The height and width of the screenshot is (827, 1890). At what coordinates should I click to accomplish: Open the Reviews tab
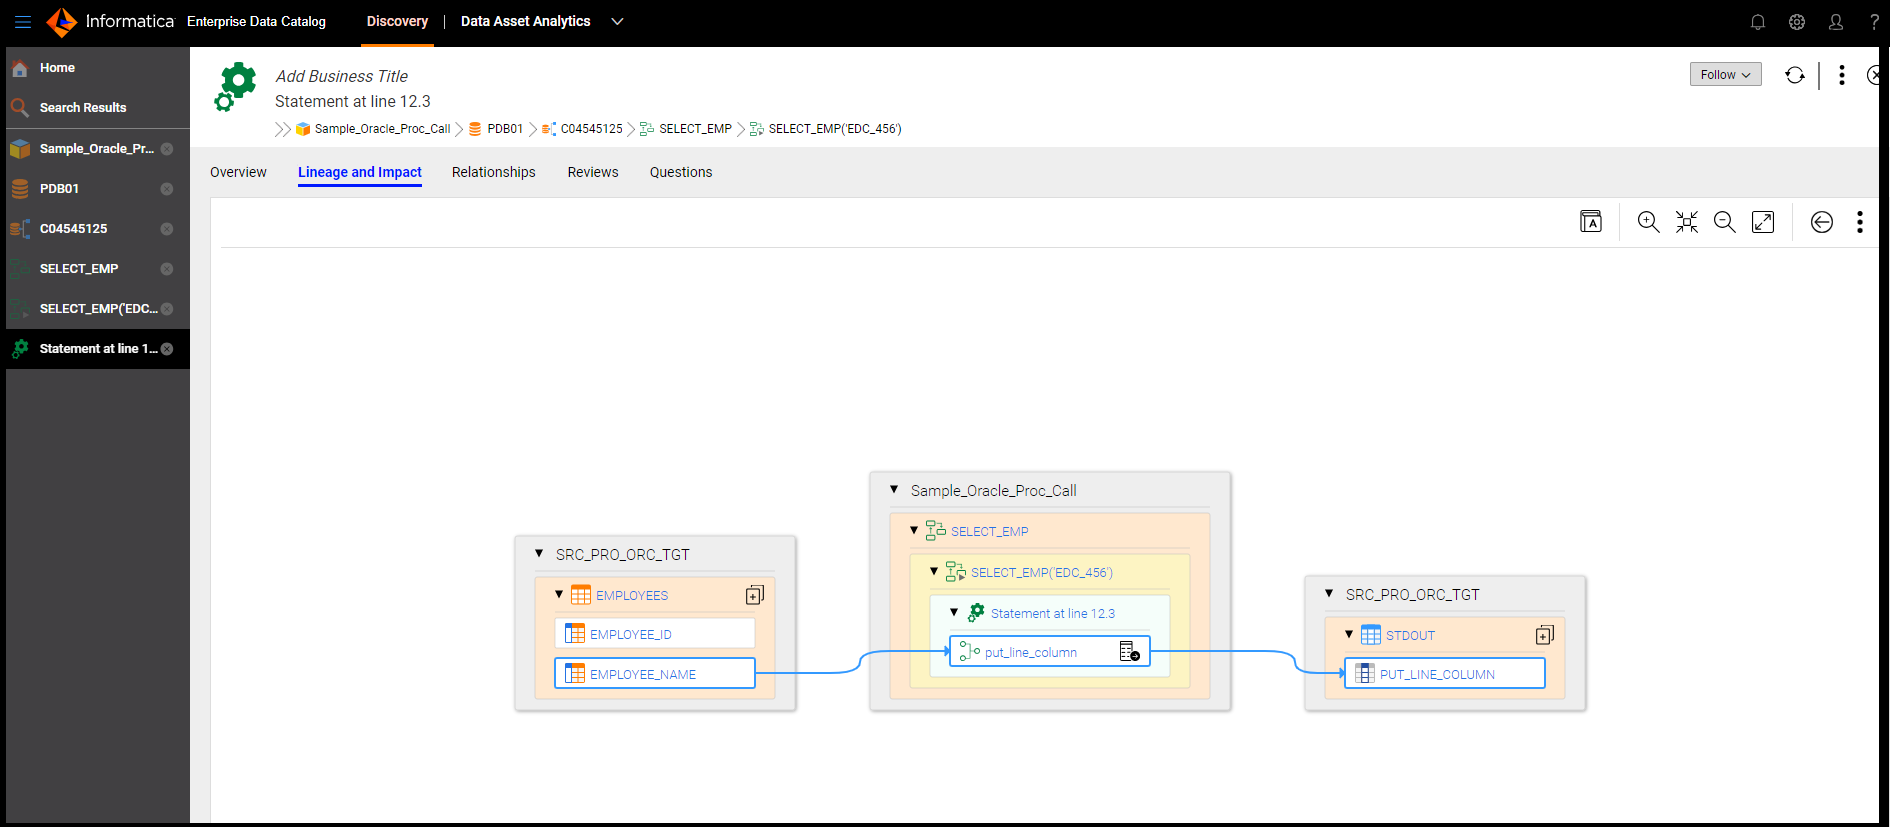[593, 172]
